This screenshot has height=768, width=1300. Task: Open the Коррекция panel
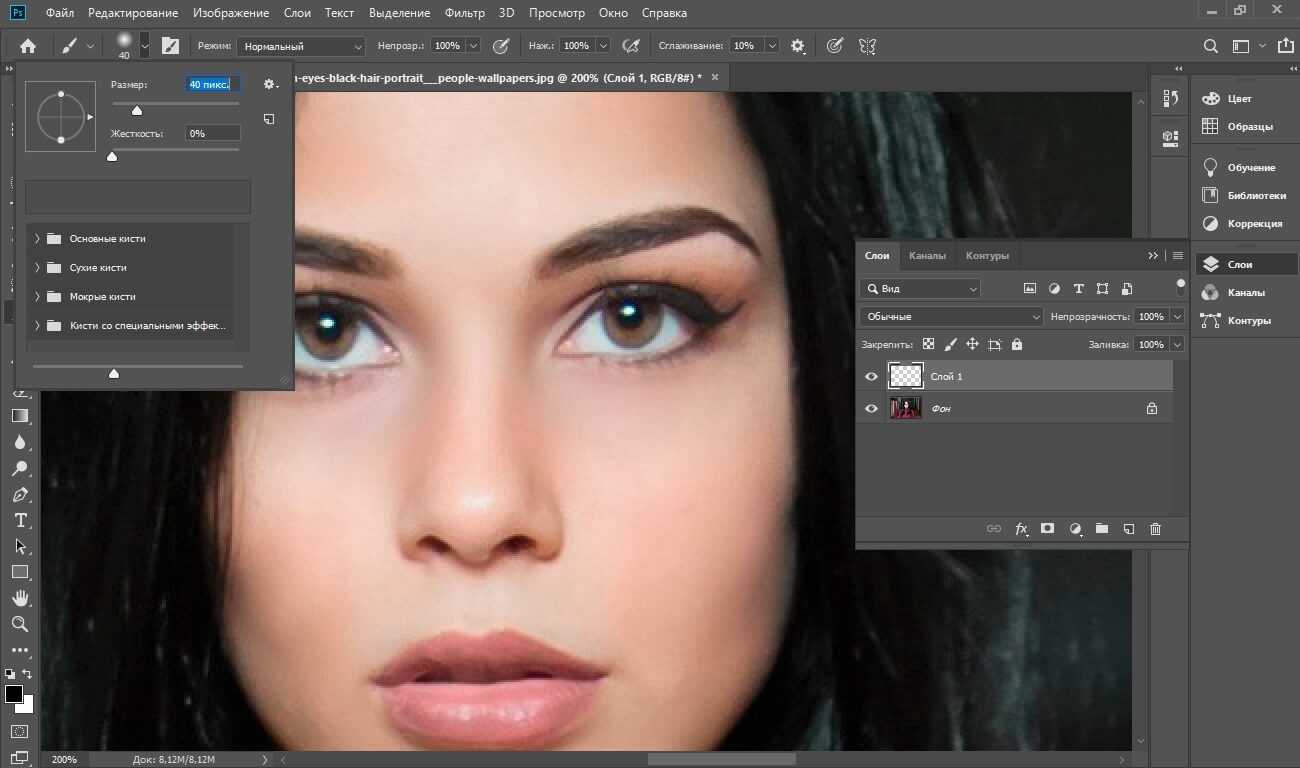1254,223
